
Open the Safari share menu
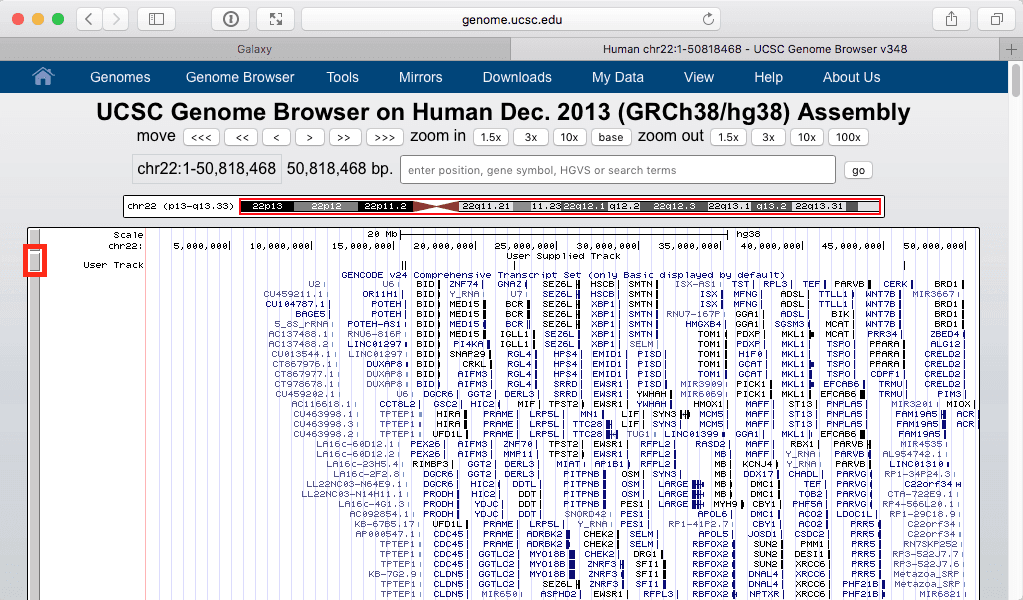pyautogui.click(x=948, y=19)
